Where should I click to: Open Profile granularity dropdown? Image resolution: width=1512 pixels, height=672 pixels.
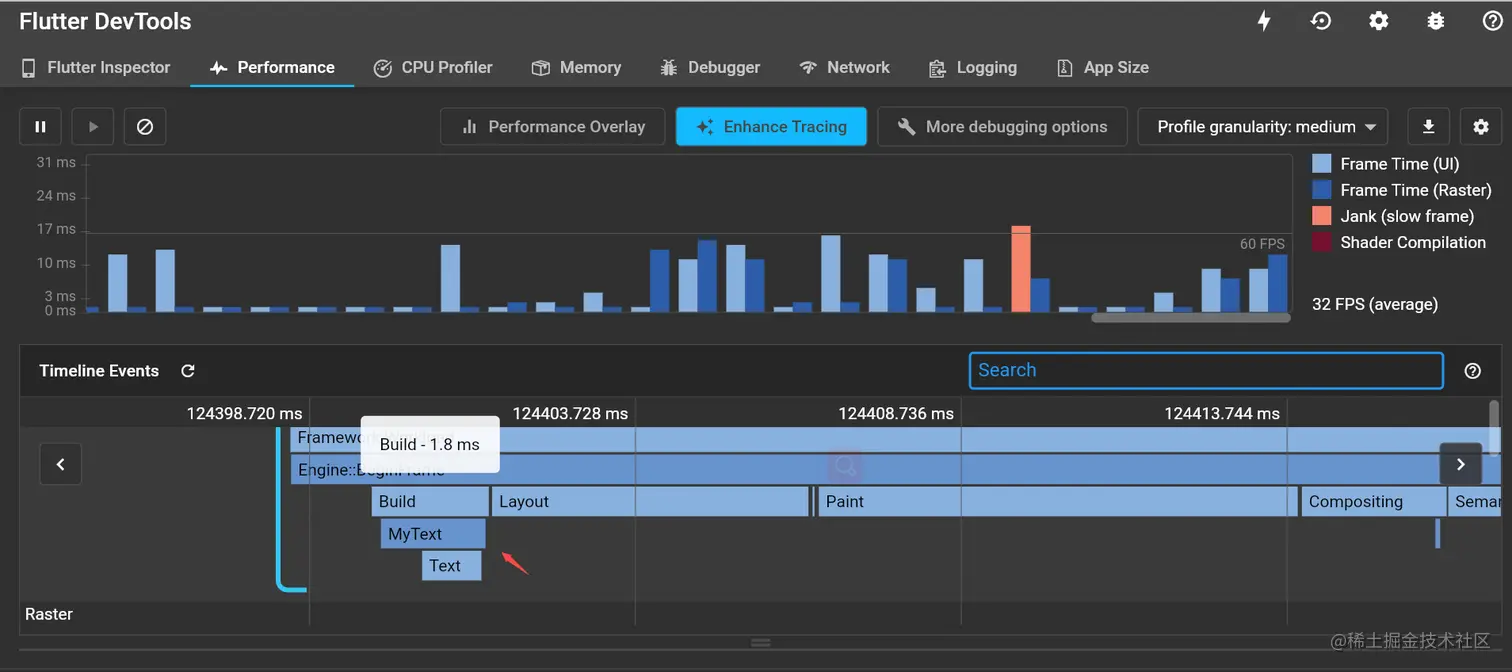click(1263, 127)
